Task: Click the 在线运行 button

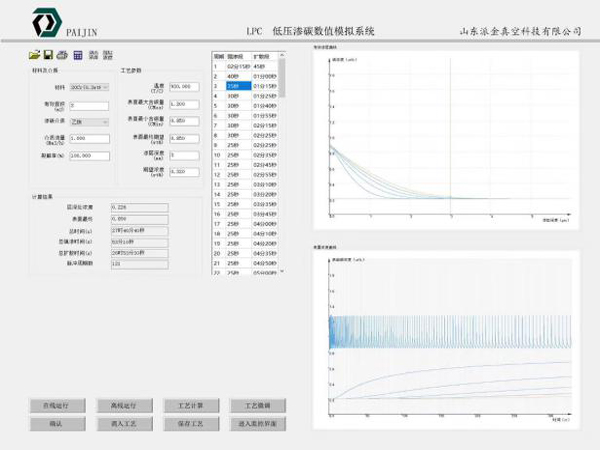Action: pyautogui.click(x=55, y=406)
